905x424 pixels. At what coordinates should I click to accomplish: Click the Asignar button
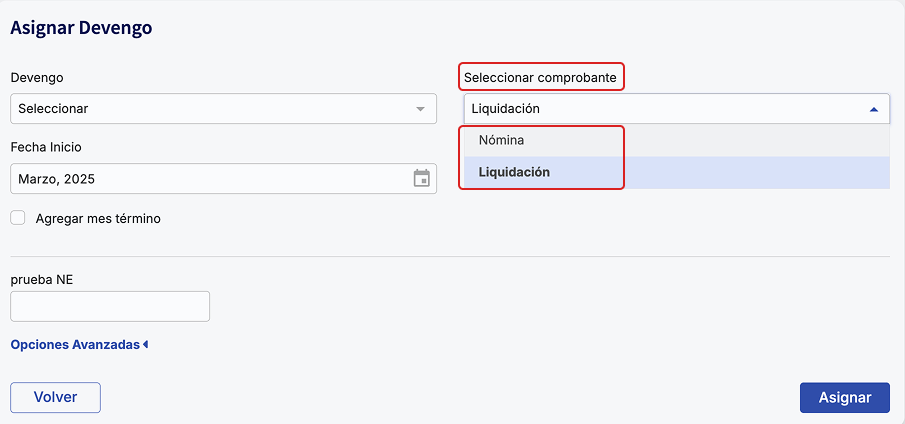coord(845,397)
